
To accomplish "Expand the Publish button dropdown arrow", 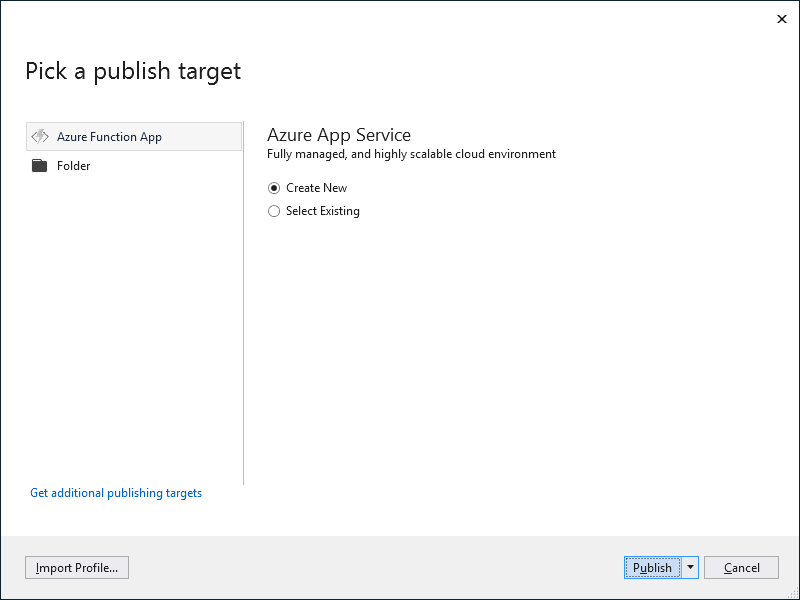I will [690, 567].
